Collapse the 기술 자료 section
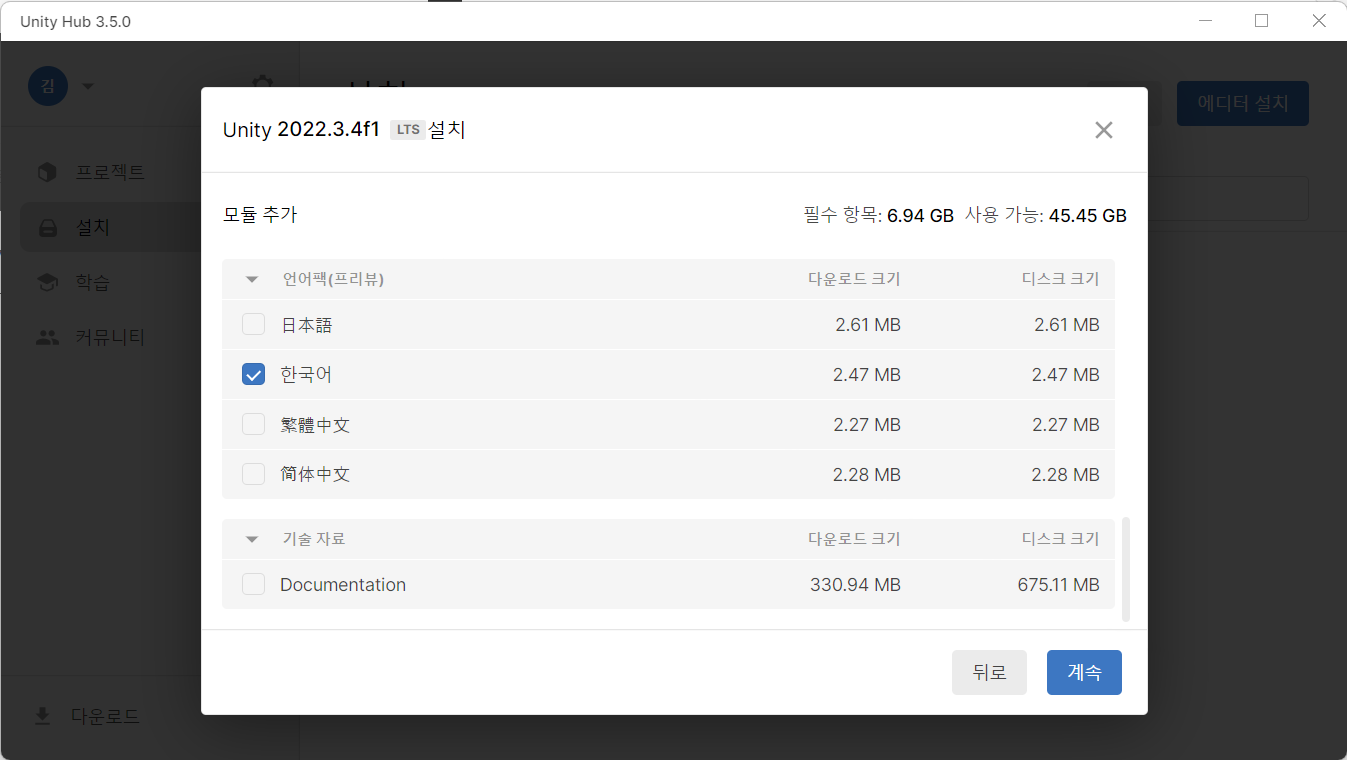Screen dimensions: 1347x760 [252, 539]
